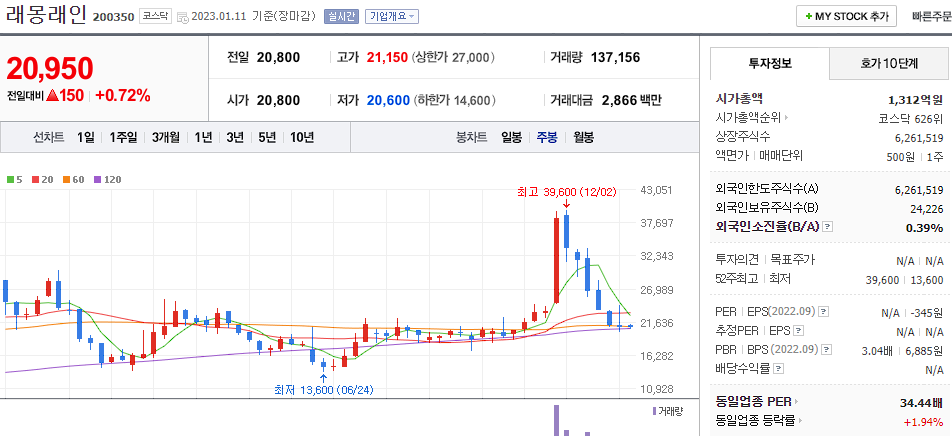Click the help icon next to 외국인소진율(B/A)
Screen dimensions: 952x436
pos(828,227)
